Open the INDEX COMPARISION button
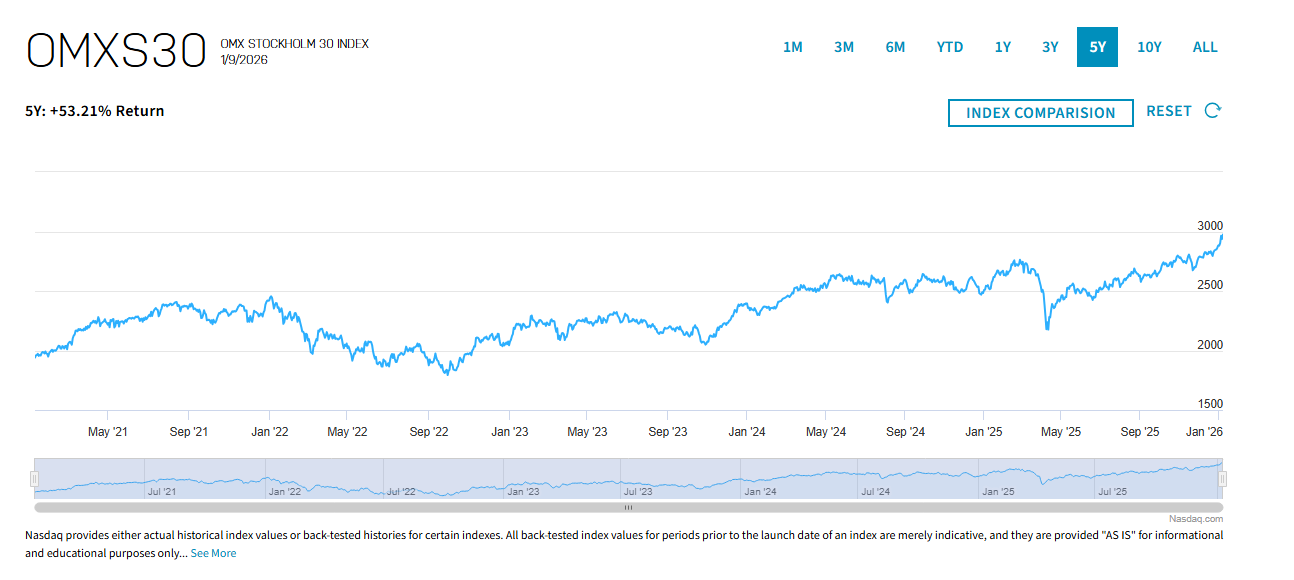Viewport: 1294px width, 580px height. 1040,113
